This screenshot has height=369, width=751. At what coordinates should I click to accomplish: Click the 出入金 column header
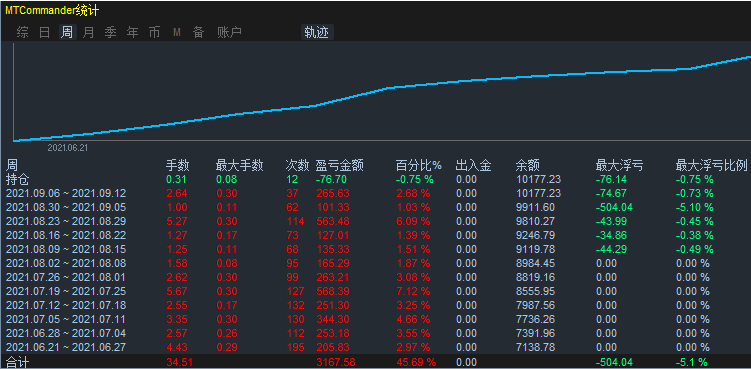(474, 166)
